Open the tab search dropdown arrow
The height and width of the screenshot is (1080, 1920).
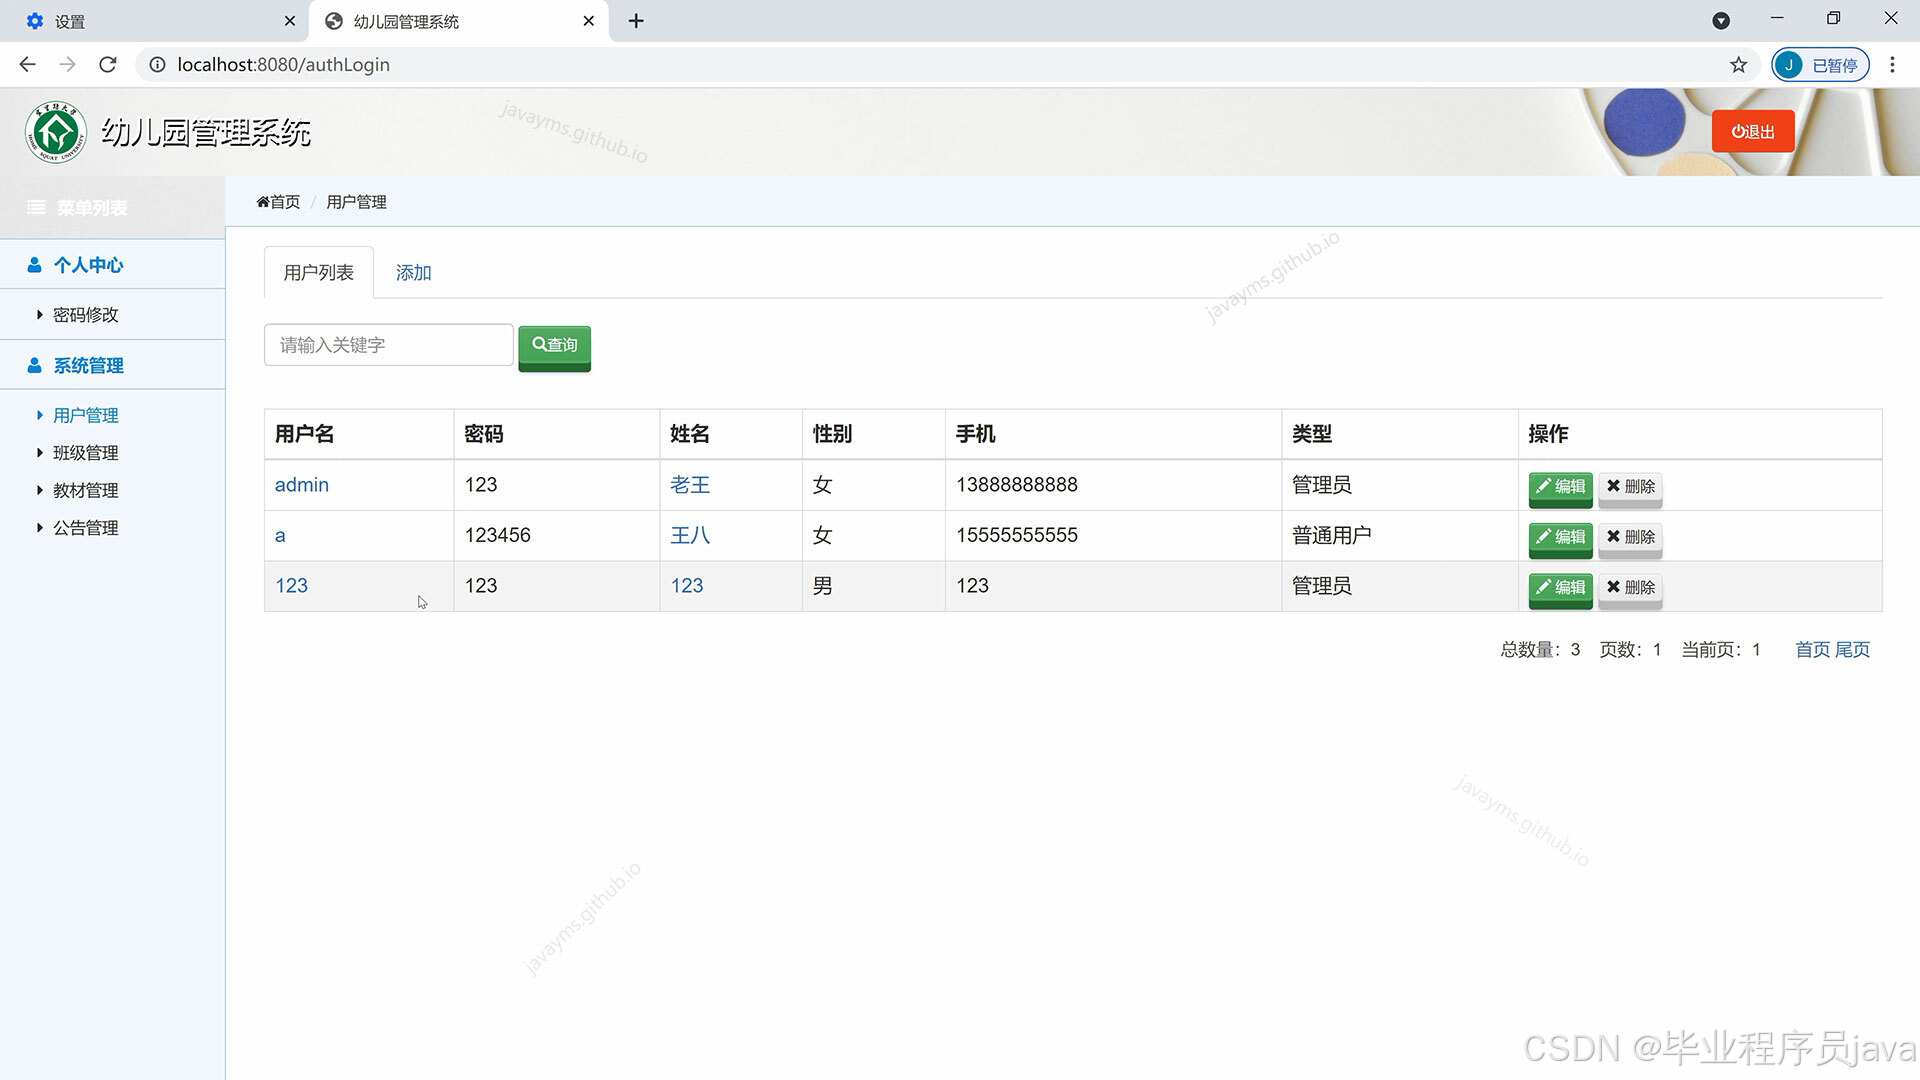click(x=1721, y=21)
